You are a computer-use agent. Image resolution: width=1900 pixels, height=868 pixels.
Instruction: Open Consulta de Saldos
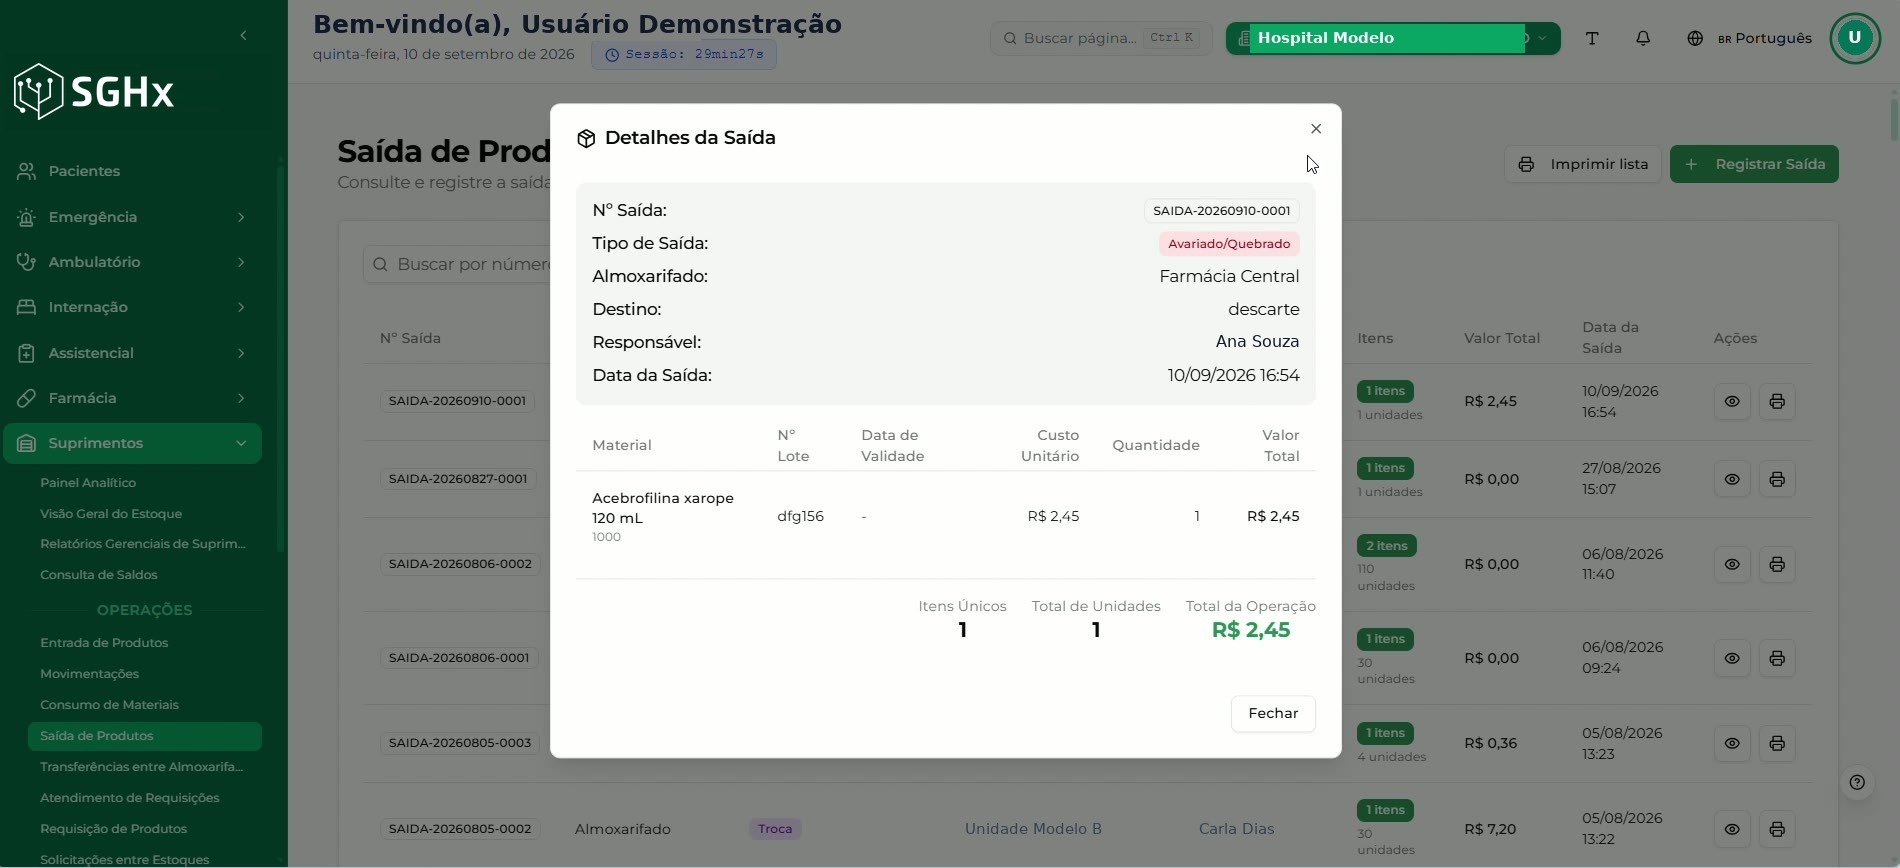point(99,575)
